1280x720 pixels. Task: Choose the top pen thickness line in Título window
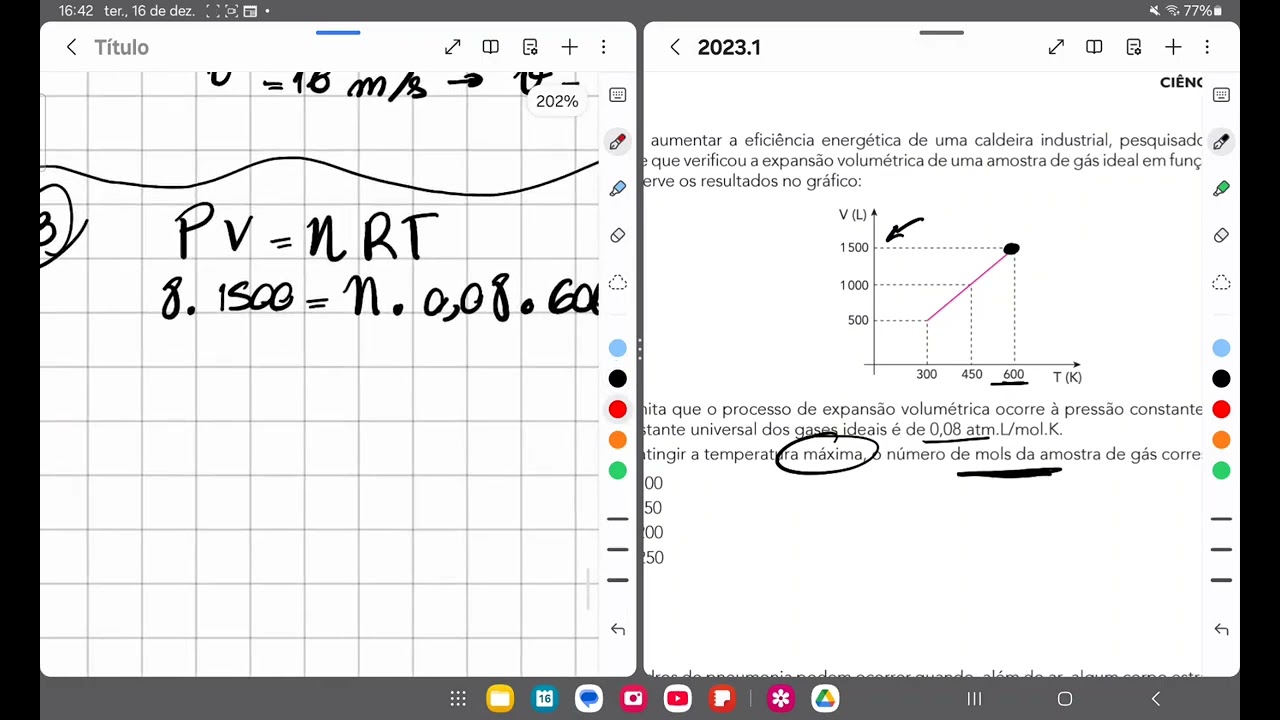point(618,518)
